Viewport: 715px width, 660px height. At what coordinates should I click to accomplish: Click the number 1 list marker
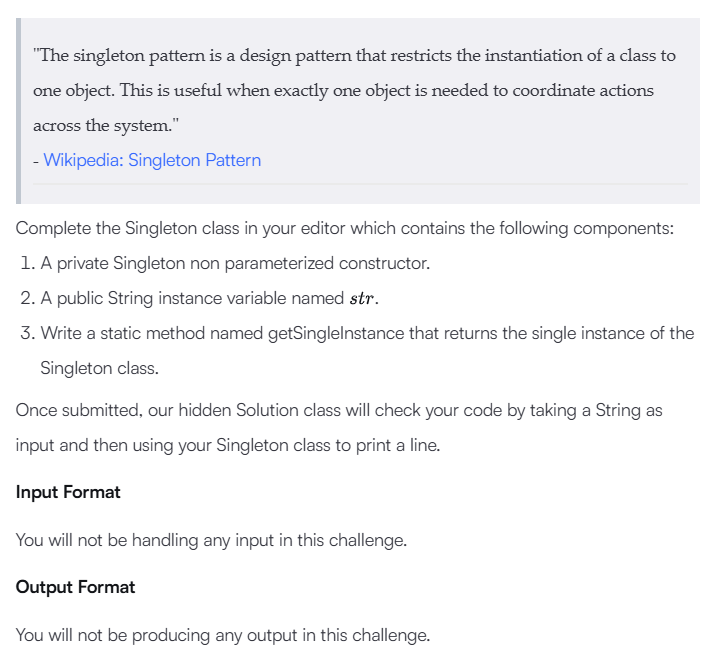[26, 264]
